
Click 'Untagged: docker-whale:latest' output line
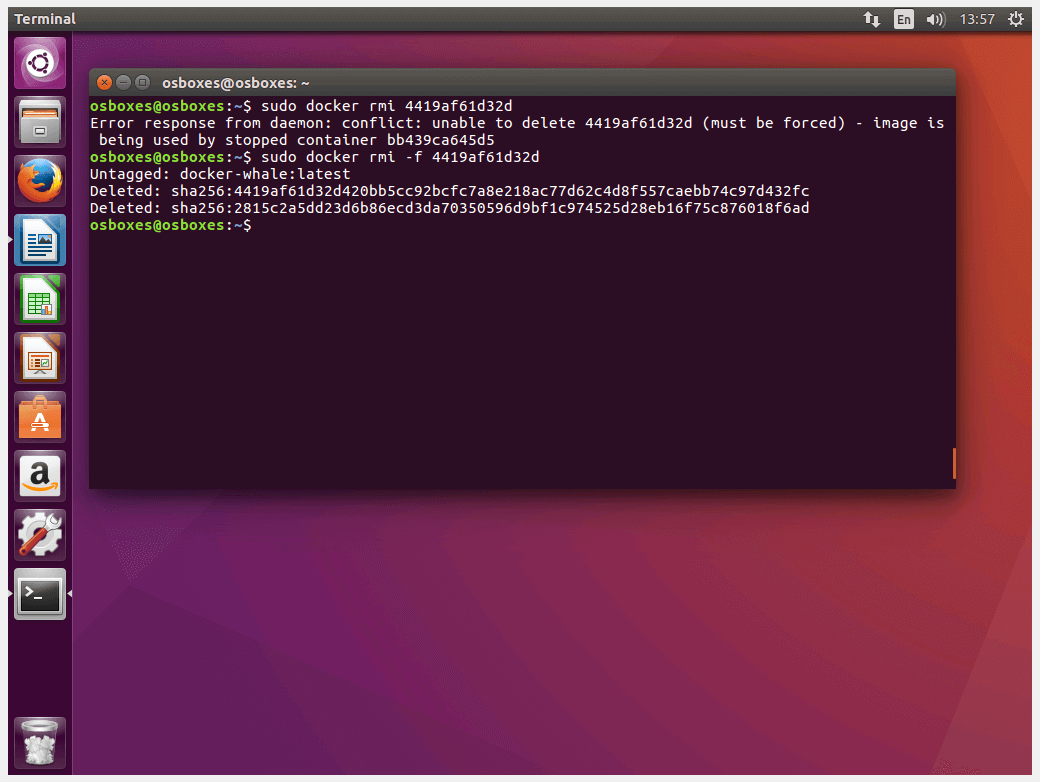pos(220,174)
